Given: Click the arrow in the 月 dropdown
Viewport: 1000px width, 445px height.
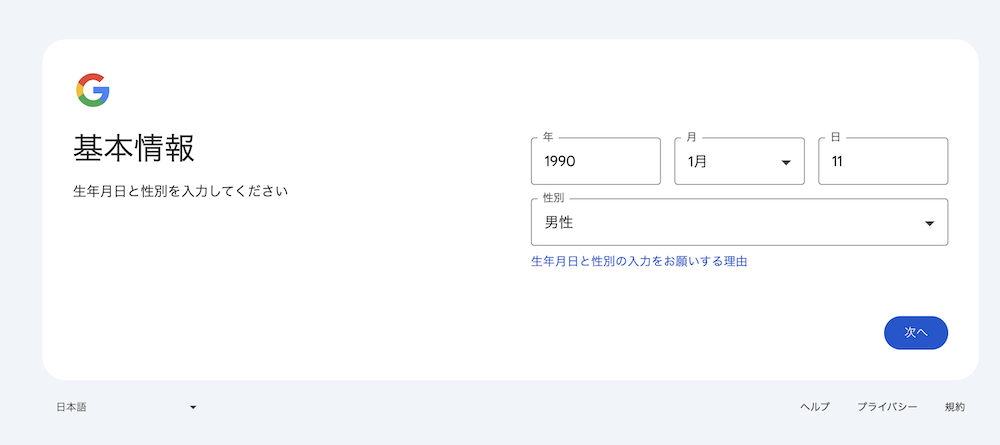Looking at the screenshot, I should [786, 163].
